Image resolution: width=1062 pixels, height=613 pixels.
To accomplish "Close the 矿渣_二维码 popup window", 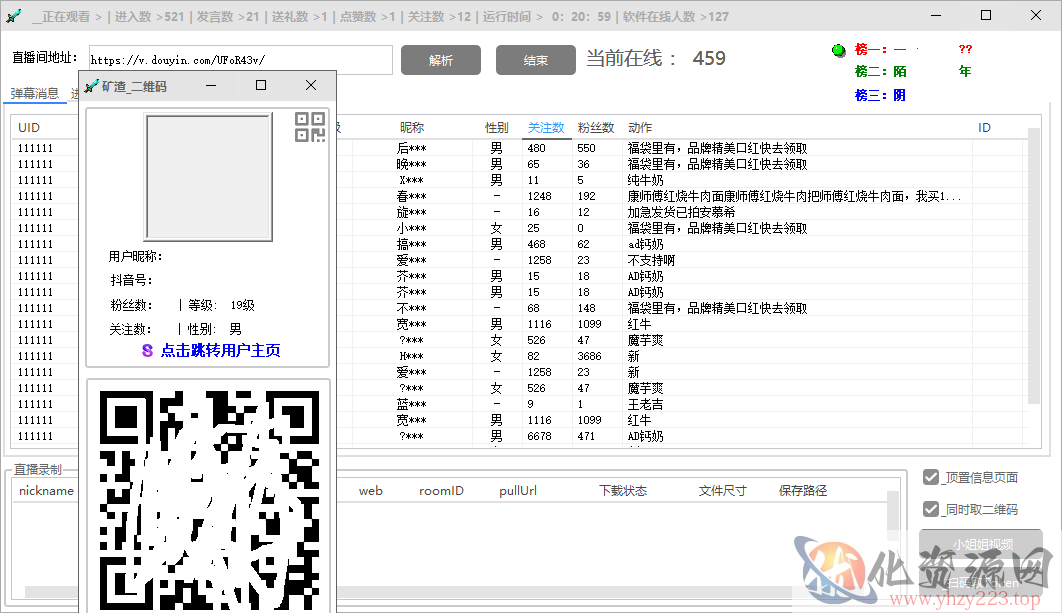I will [x=311, y=85].
